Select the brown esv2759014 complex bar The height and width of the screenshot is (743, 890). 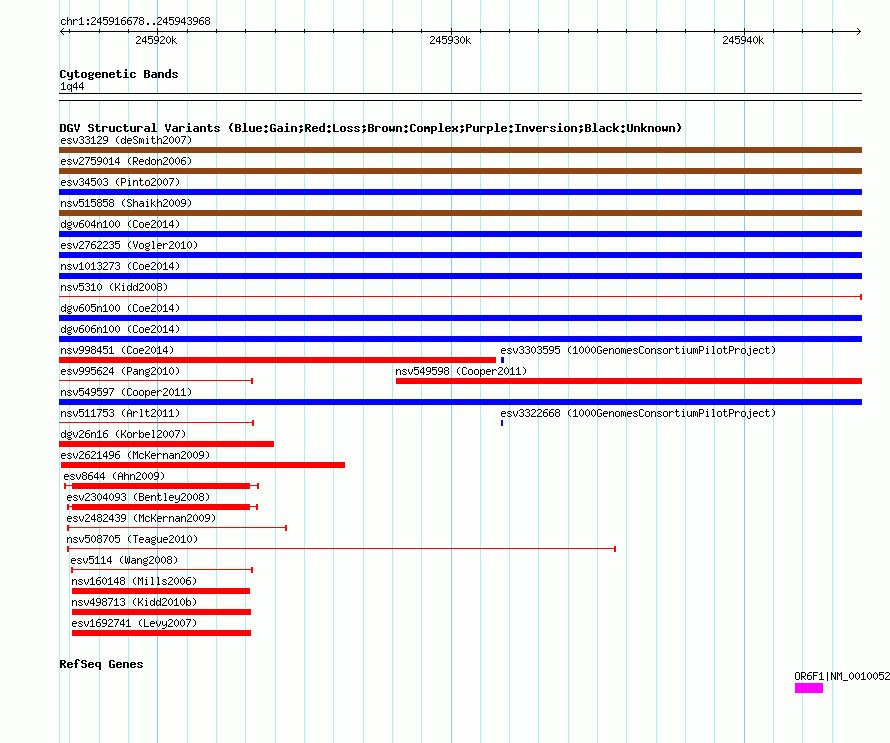[460, 171]
